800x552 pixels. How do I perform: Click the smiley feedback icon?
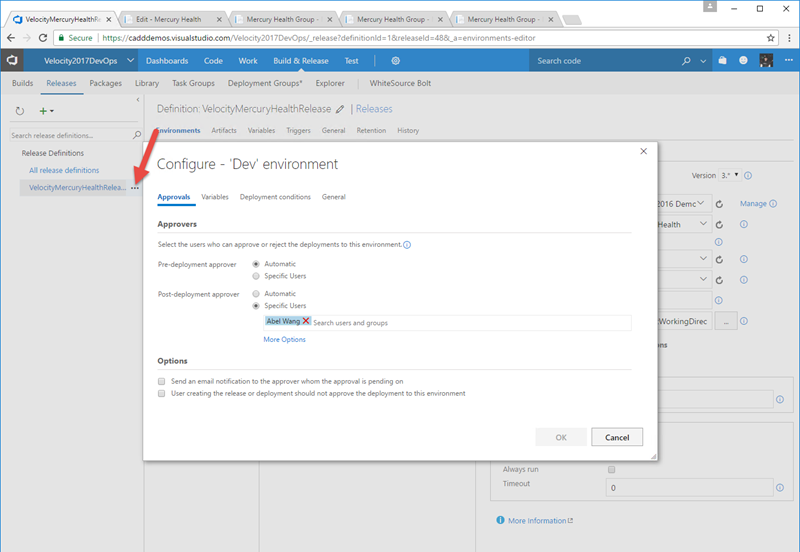(x=743, y=60)
